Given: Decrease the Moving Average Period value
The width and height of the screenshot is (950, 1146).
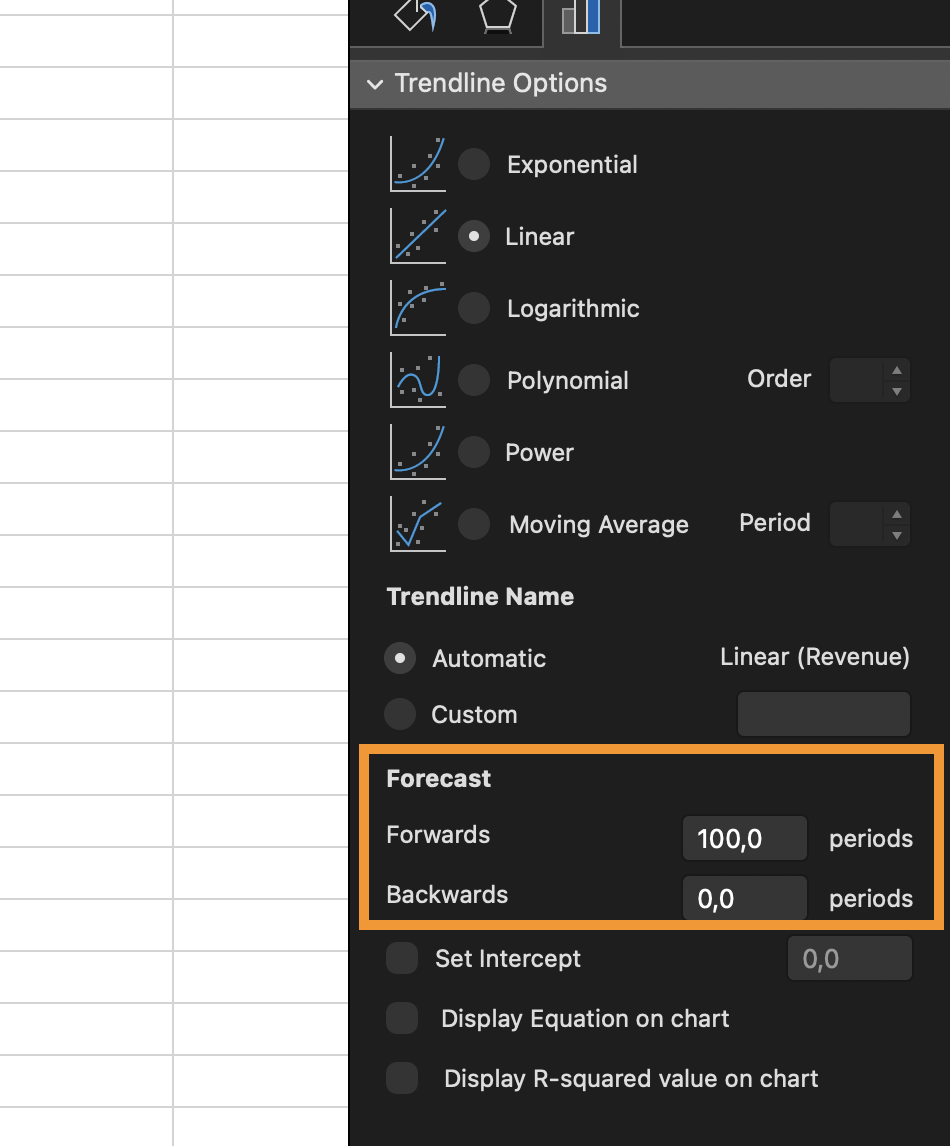Looking at the screenshot, I should [897, 535].
